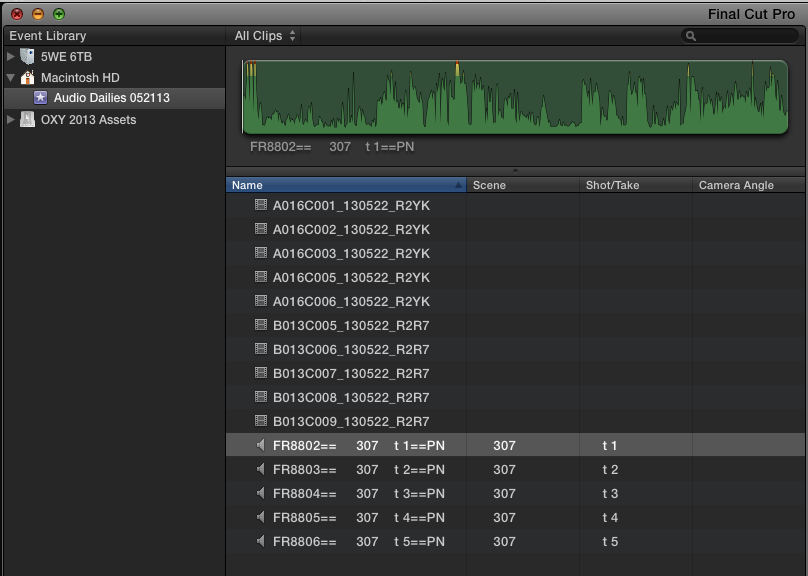Select clip A016C001_130522_R2YK
This screenshot has width=808, height=576.
(351, 206)
